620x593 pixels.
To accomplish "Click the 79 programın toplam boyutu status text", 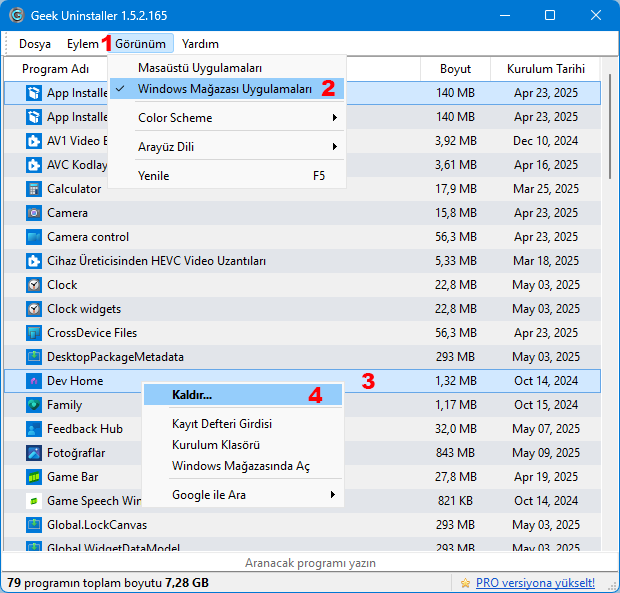I will click(x=108, y=583).
